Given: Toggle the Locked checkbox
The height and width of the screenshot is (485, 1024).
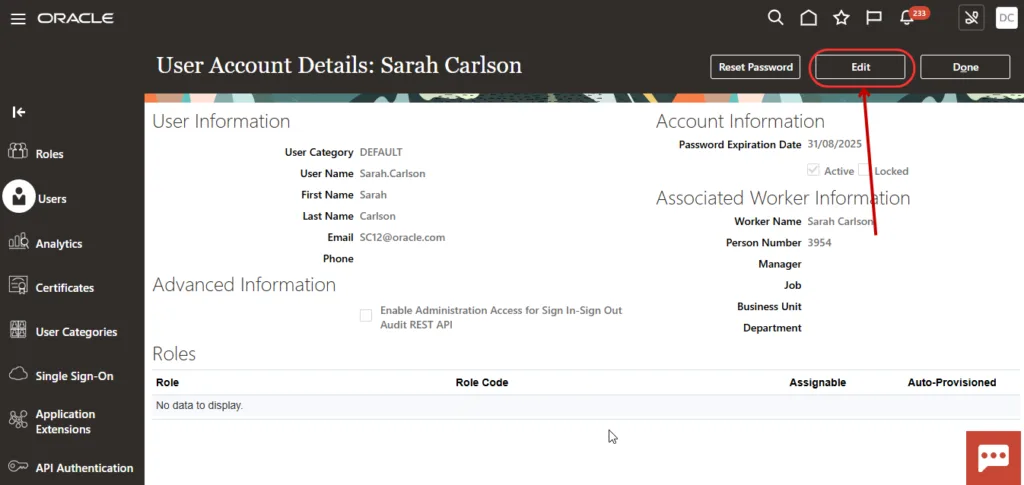Looking at the screenshot, I should pos(865,171).
